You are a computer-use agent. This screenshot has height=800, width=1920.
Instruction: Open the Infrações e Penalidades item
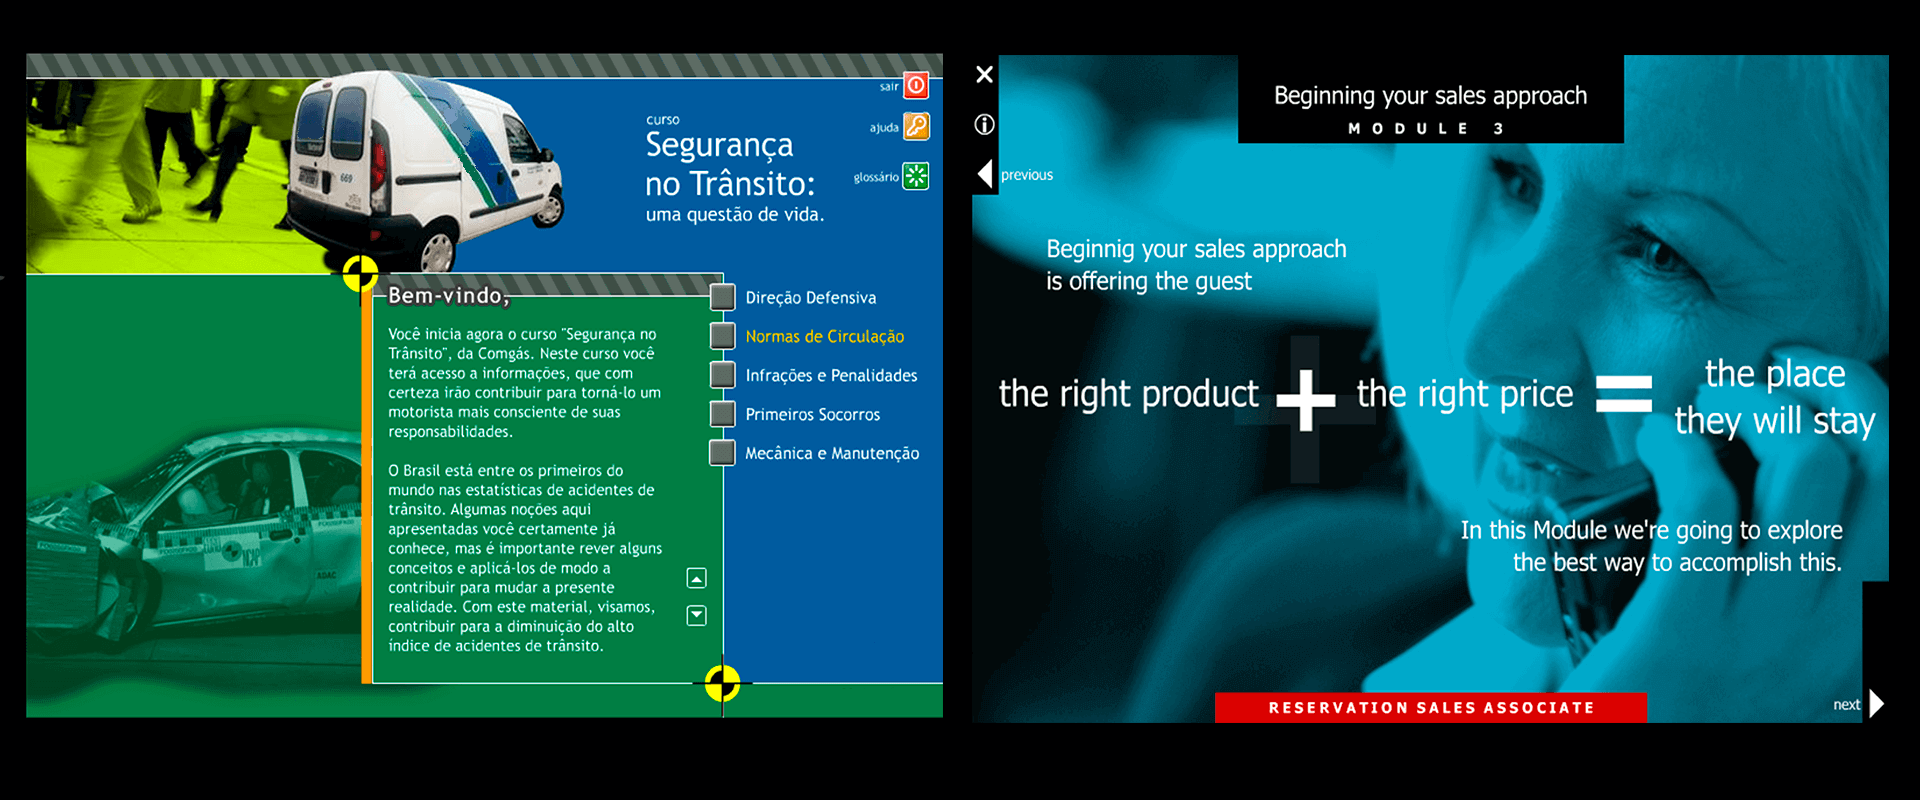point(831,376)
